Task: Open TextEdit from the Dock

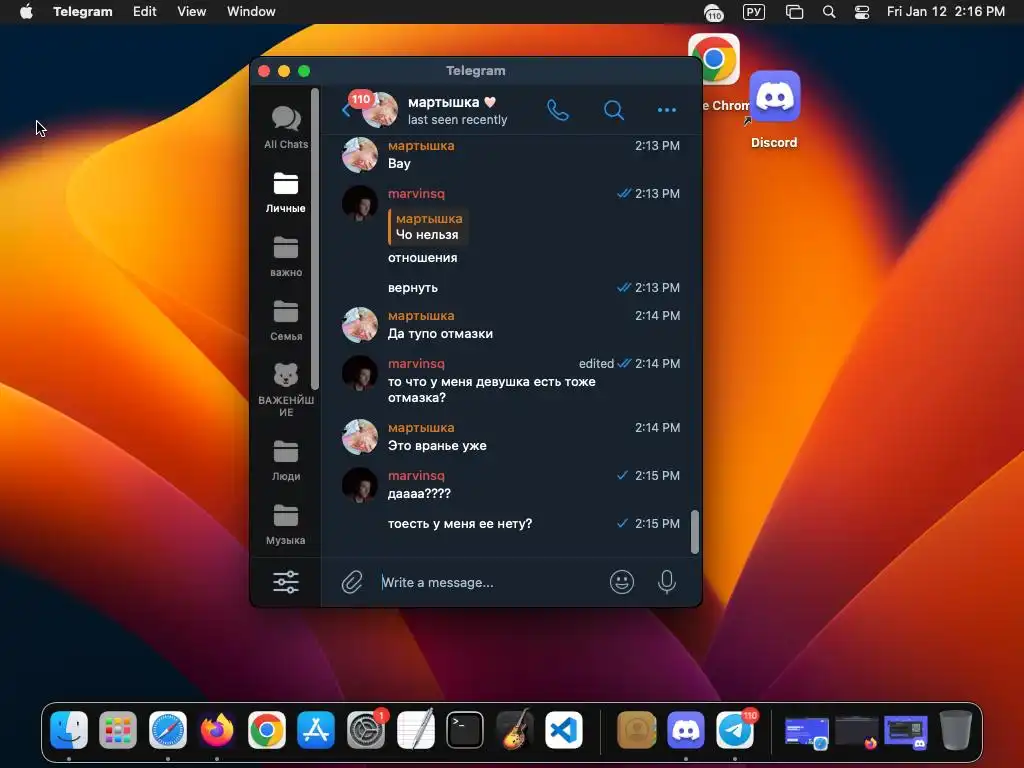Action: pos(415,730)
